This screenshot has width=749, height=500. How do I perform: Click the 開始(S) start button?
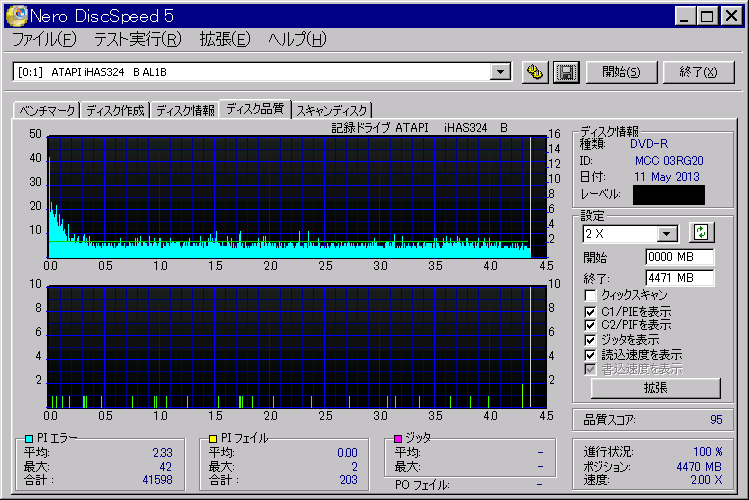[x=621, y=72]
